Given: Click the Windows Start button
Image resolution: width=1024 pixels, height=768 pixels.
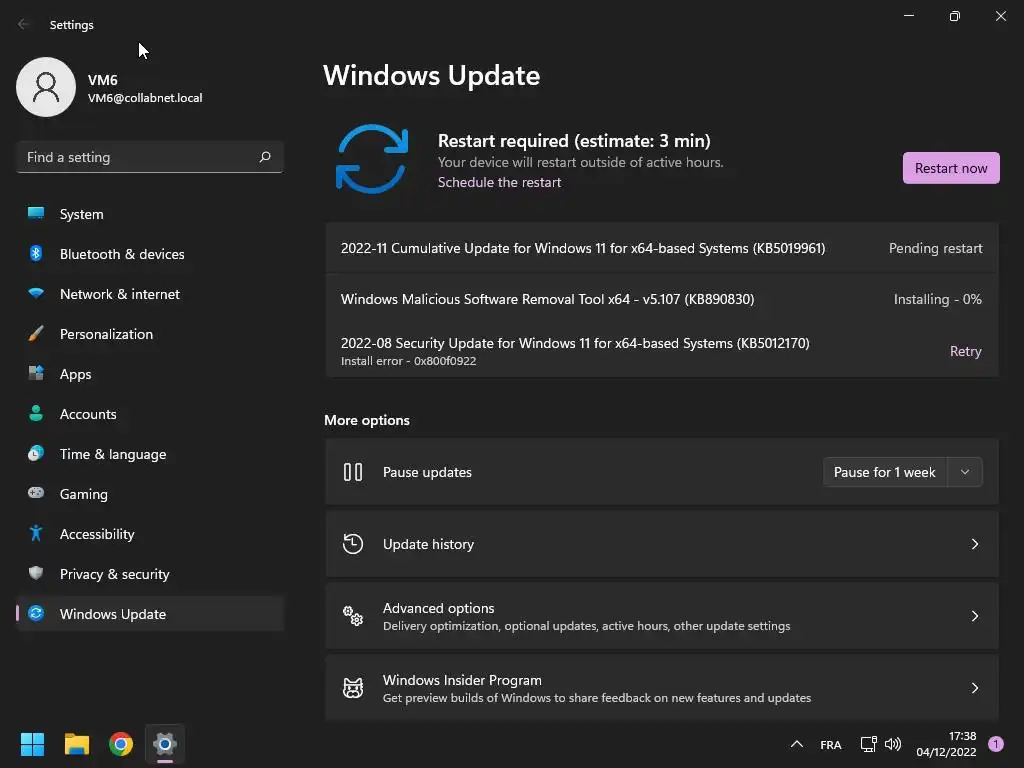Looking at the screenshot, I should [x=33, y=744].
